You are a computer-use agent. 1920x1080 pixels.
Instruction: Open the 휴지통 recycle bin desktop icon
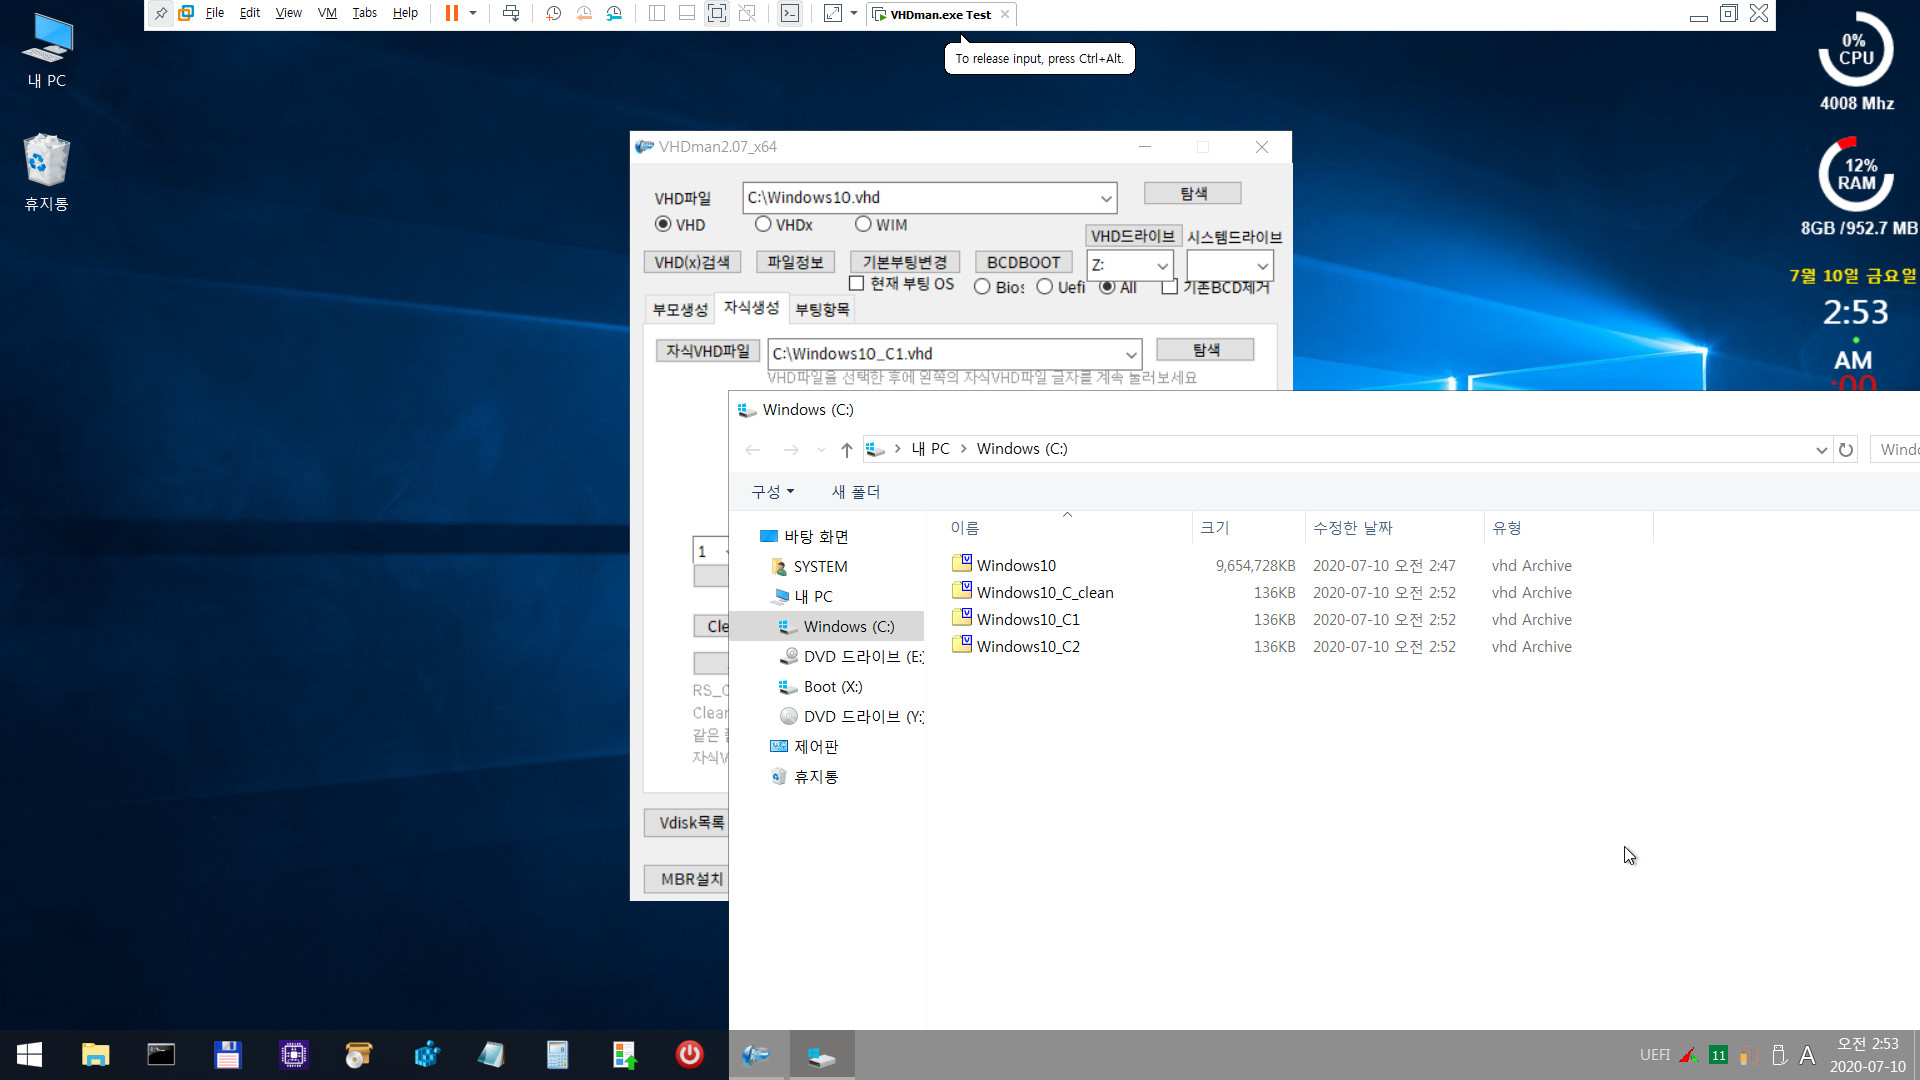pyautogui.click(x=47, y=172)
